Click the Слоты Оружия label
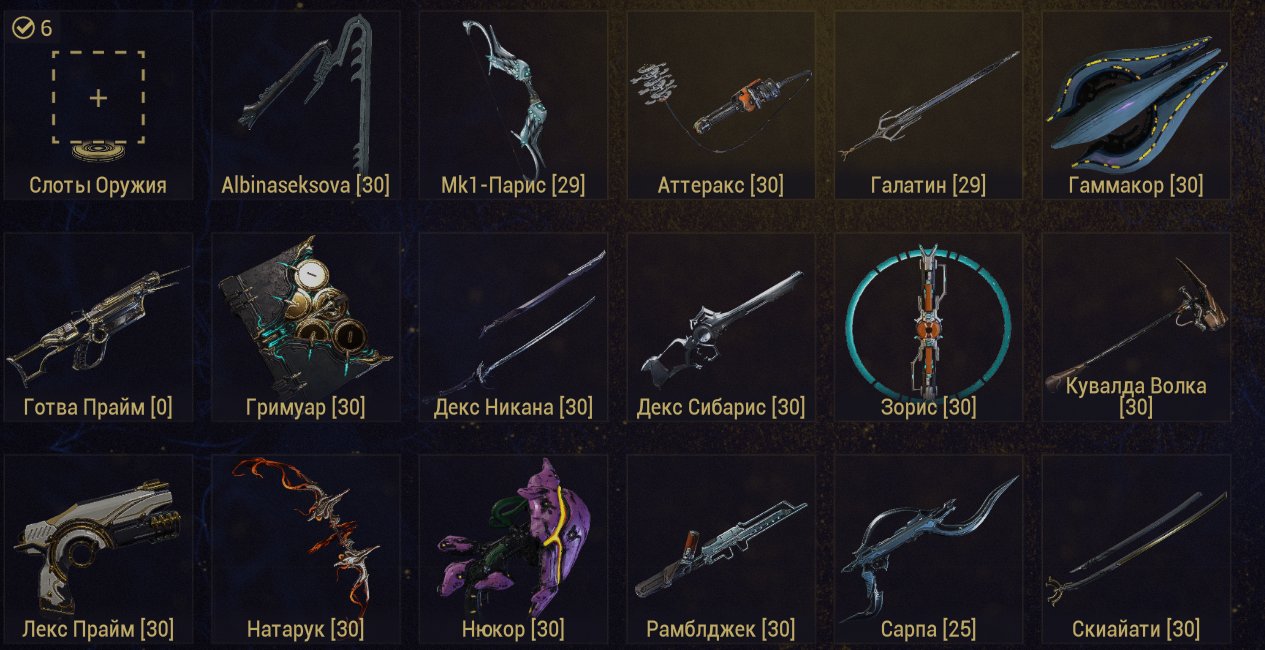The width and height of the screenshot is (1265, 650). [98, 185]
